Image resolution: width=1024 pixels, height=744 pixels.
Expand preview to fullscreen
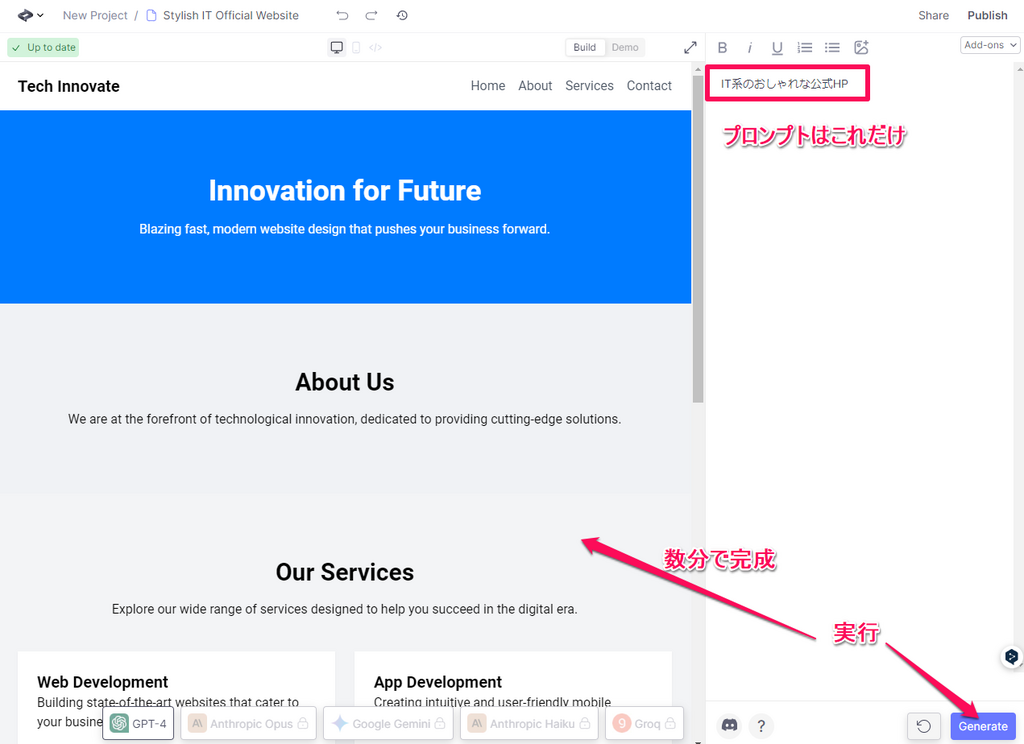click(690, 47)
